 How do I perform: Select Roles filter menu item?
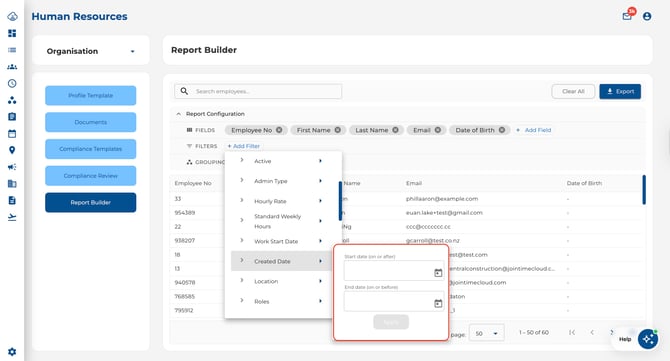pos(282,301)
